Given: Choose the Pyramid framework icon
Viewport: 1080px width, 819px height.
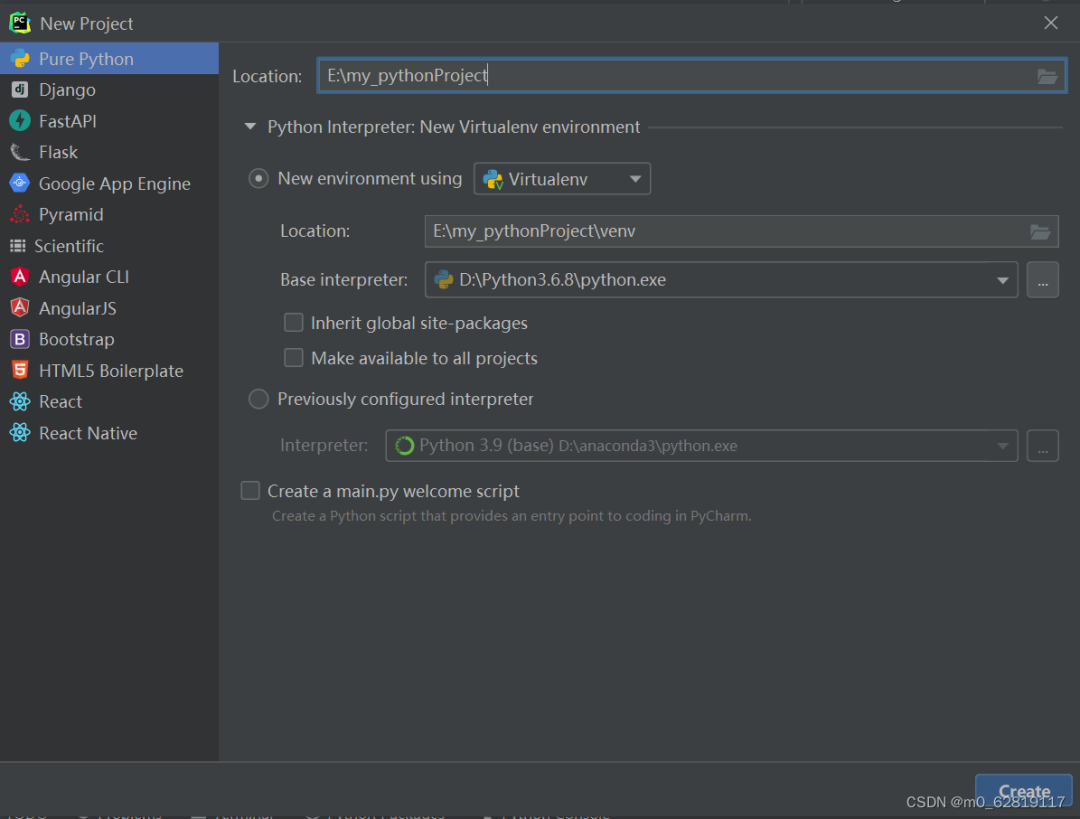Looking at the screenshot, I should point(19,214).
